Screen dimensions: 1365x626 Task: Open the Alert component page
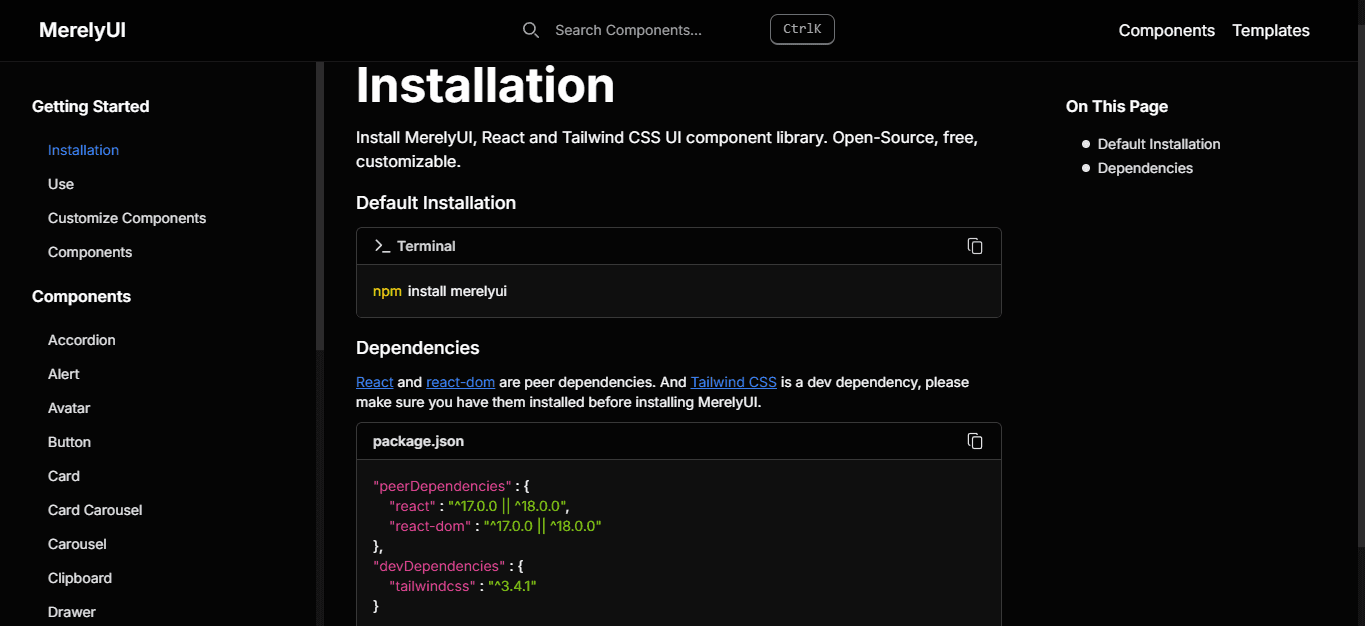(64, 374)
